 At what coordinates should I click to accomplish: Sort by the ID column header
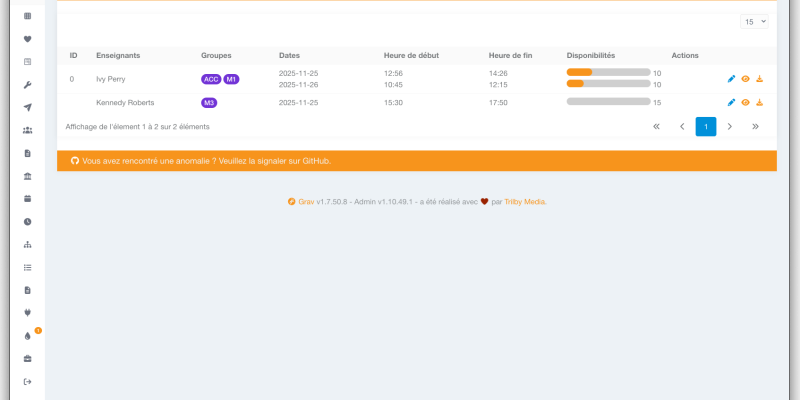coord(73,55)
